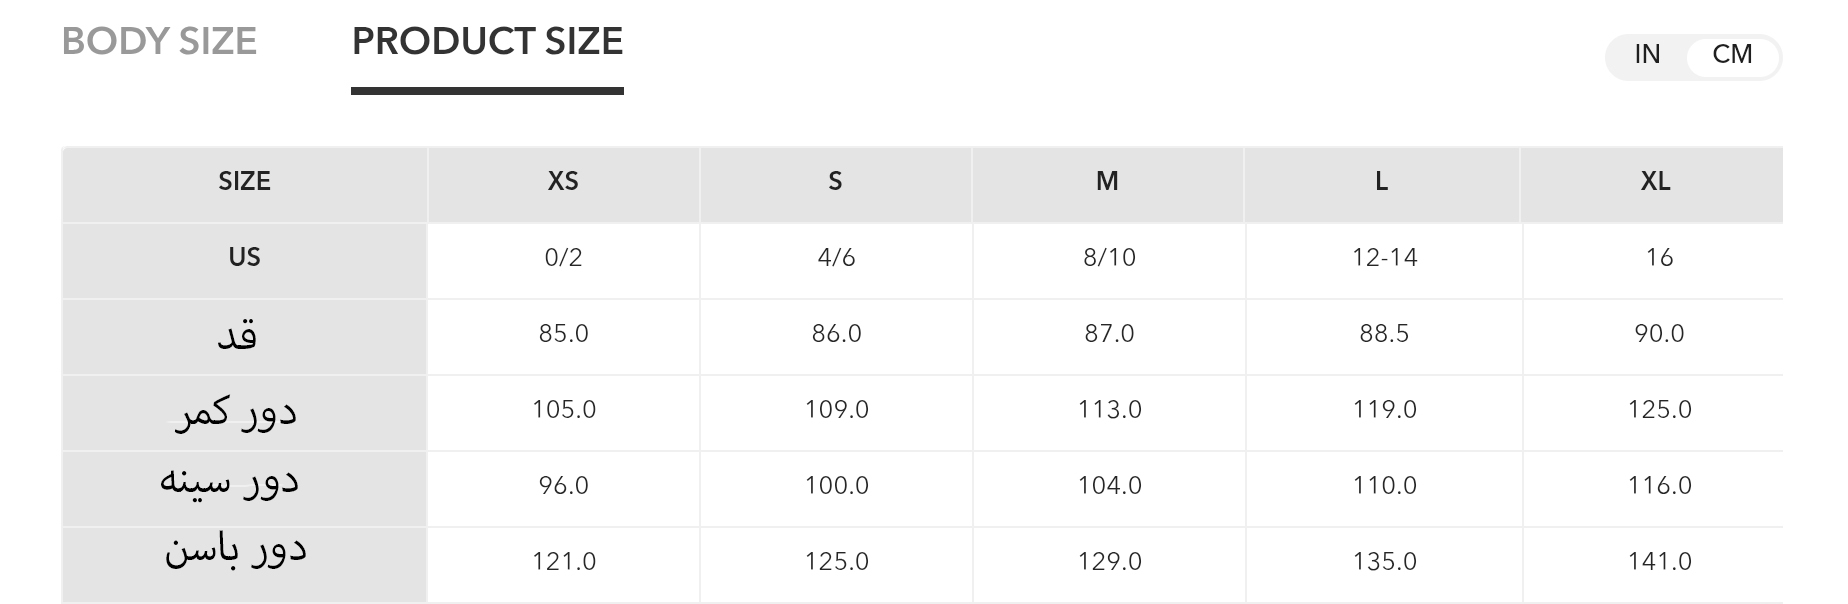Switch to the BODY SIZE tab

159,42
